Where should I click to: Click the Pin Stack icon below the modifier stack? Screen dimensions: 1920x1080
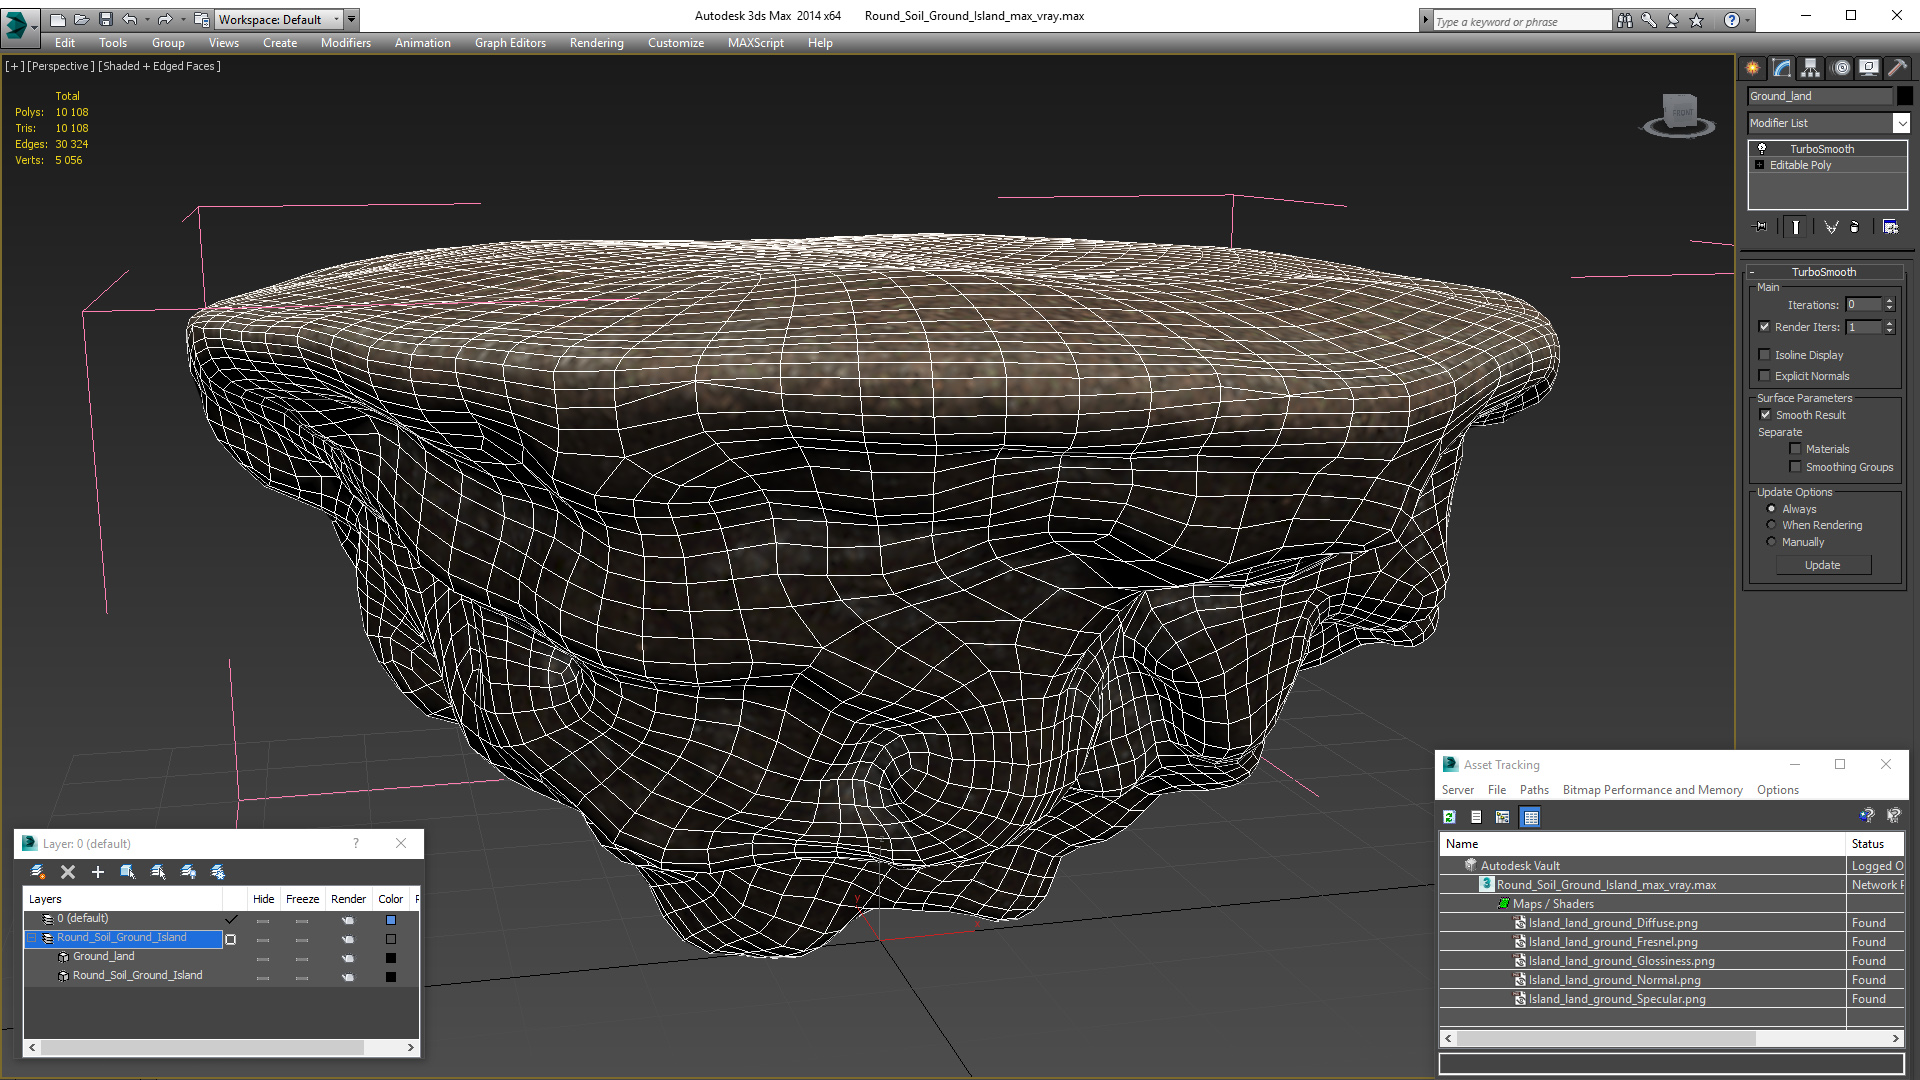[x=1761, y=227]
